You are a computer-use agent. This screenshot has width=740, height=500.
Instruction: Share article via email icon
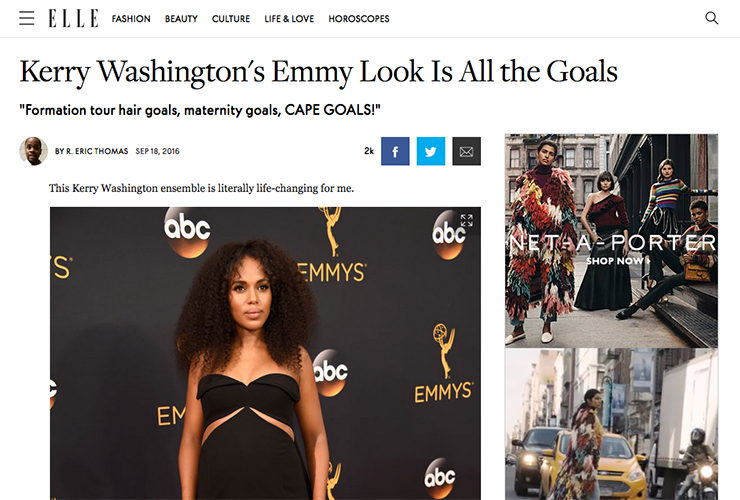pyautogui.click(x=466, y=151)
